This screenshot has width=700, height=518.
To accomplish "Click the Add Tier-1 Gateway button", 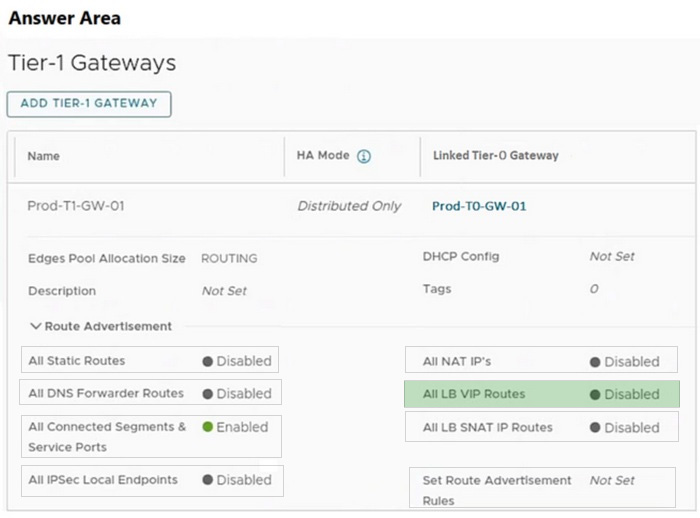I will pyautogui.click(x=89, y=104).
